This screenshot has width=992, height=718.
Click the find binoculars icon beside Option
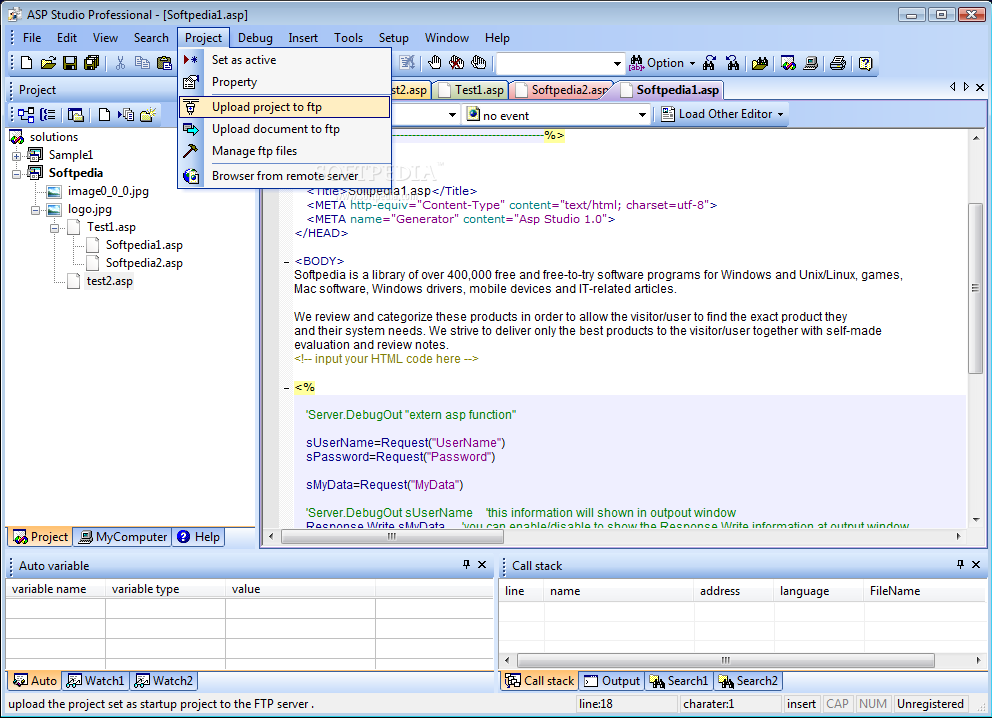(636, 63)
